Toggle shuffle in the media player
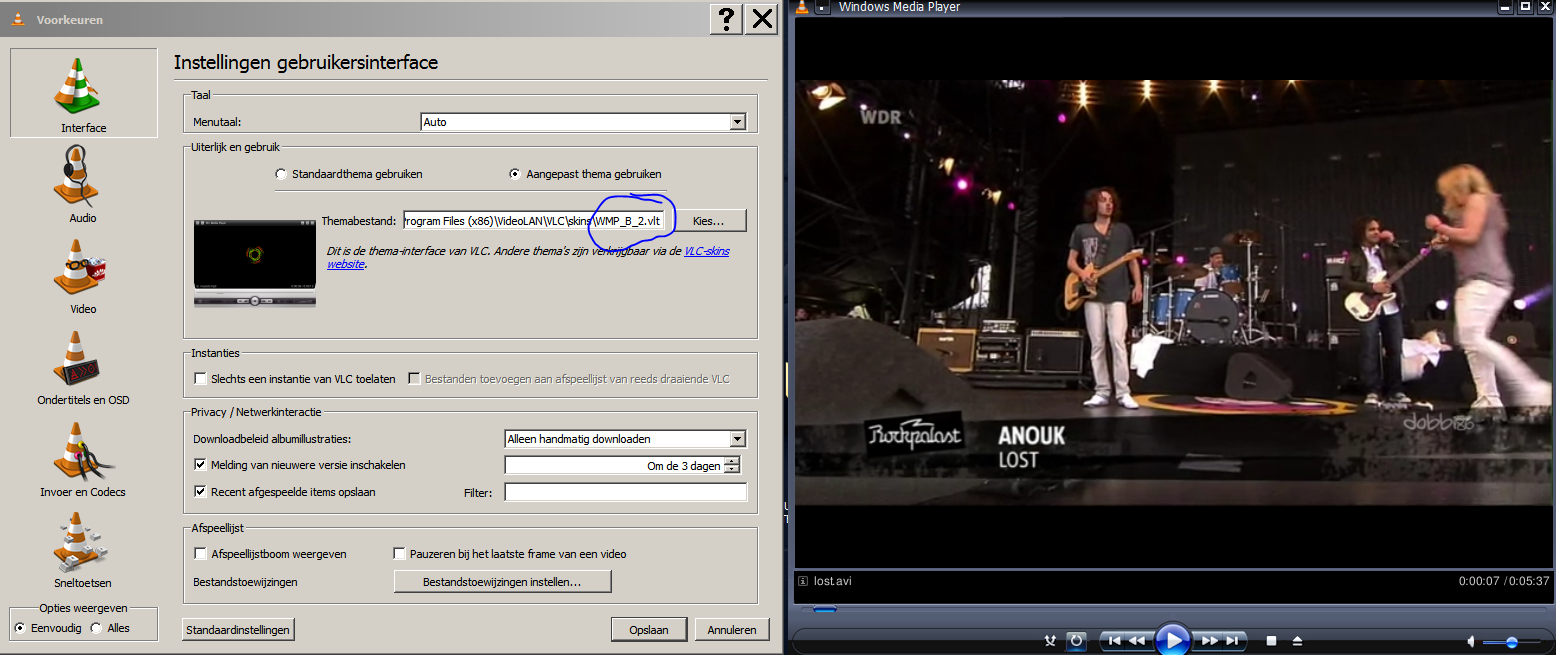The height and width of the screenshot is (655, 1556). pos(1050,640)
